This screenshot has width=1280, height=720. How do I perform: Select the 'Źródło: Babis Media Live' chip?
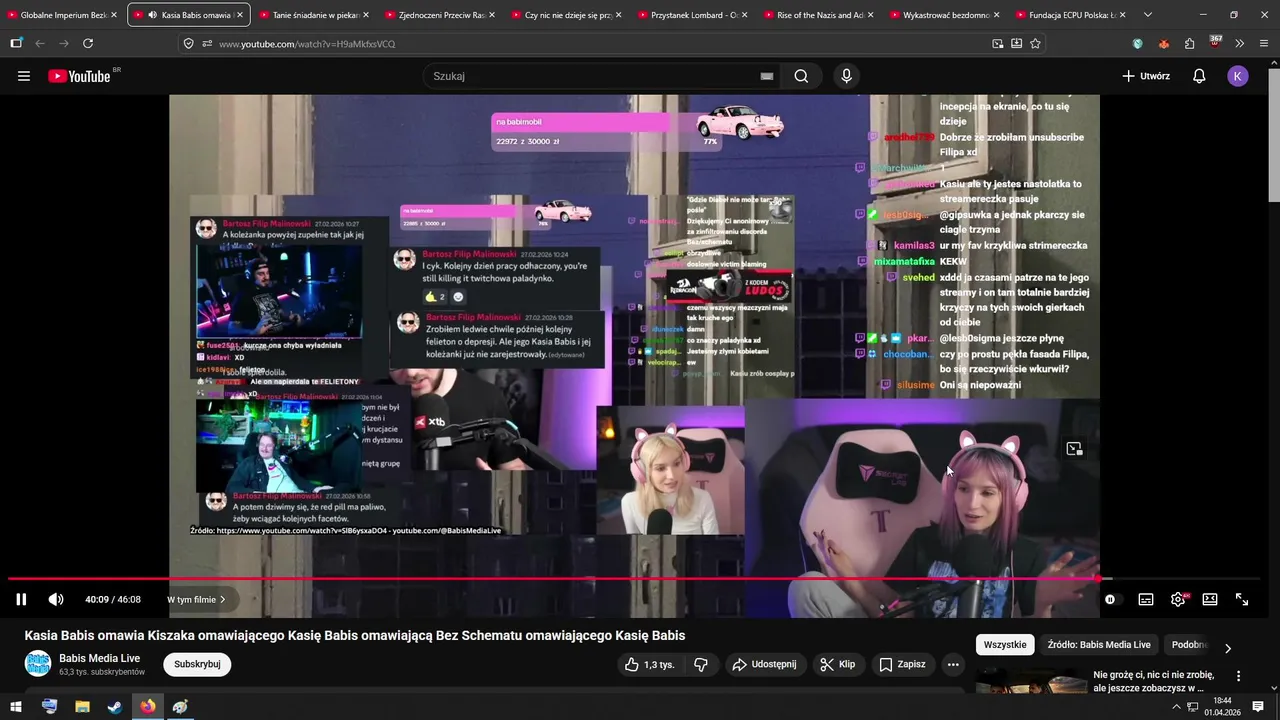1099,645
